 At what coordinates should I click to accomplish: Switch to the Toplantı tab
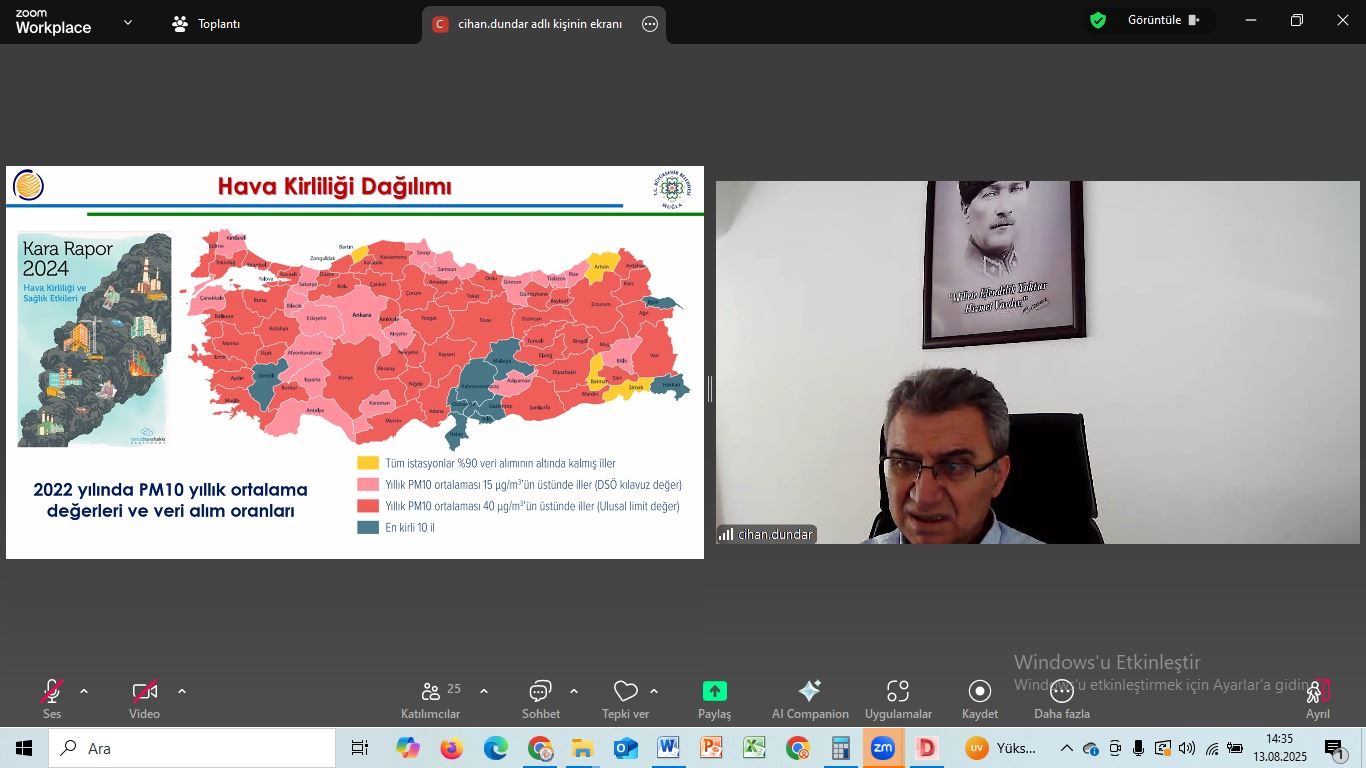pos(206,24)
